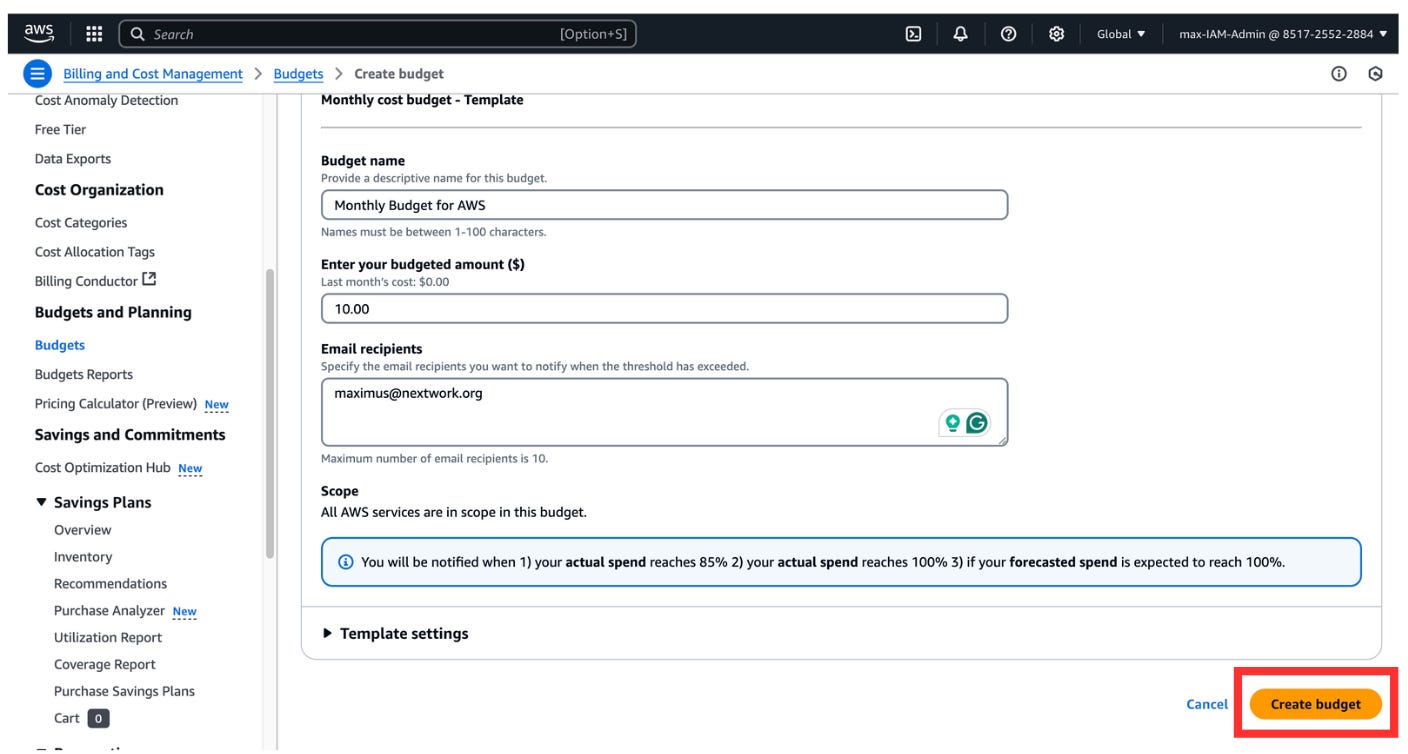Open Savings Plans Recommendations
Image resolution: width=1408 pixels, height=754 pixels.
pyautogui.click(x=111, y=583)
